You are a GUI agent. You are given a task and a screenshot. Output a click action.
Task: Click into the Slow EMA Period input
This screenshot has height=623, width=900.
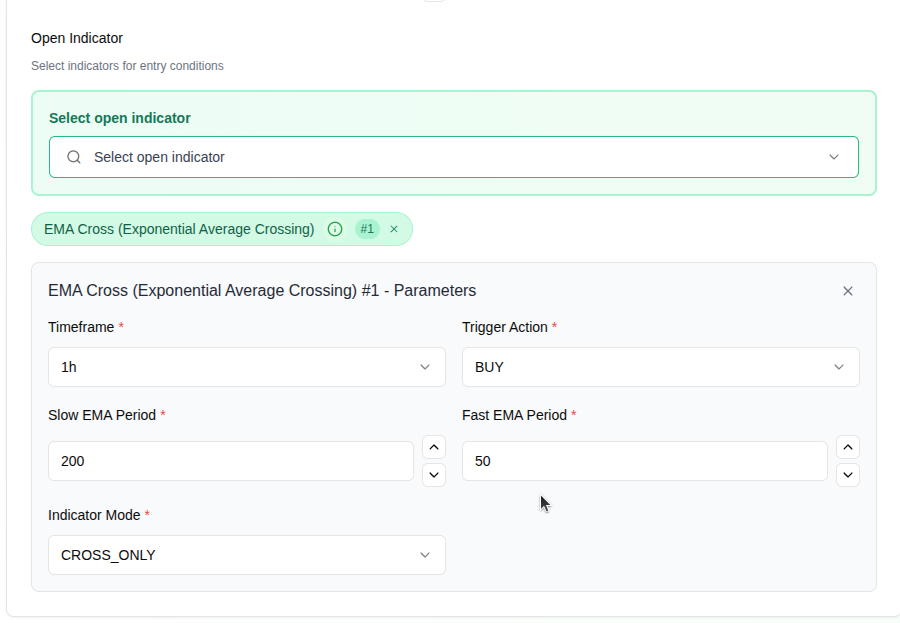click(230, 461)
